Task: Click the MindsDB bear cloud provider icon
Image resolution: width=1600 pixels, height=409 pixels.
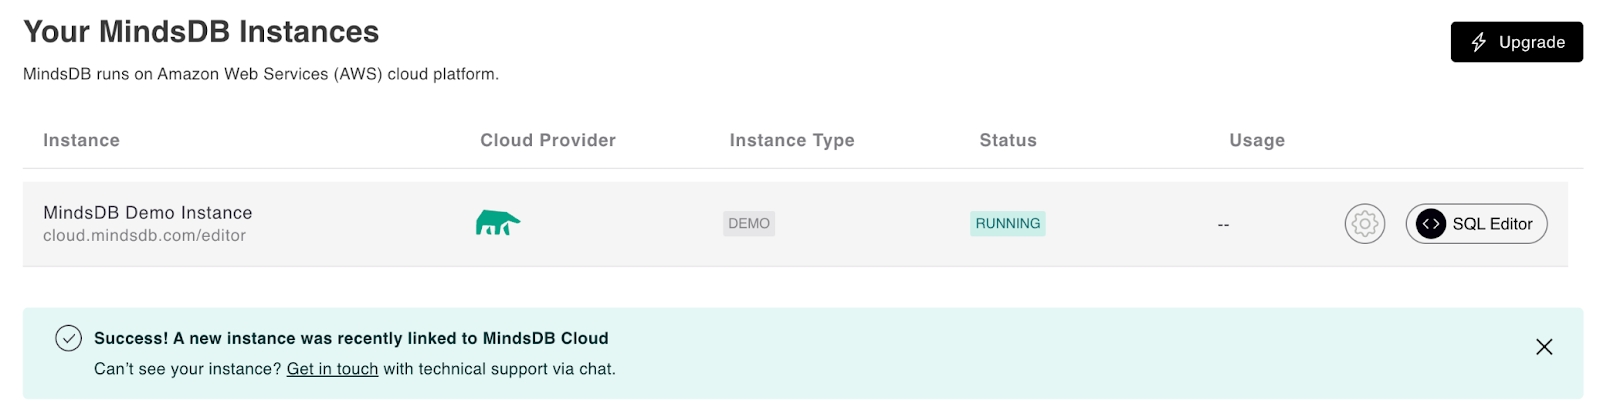Action: (x=498, y=223)
